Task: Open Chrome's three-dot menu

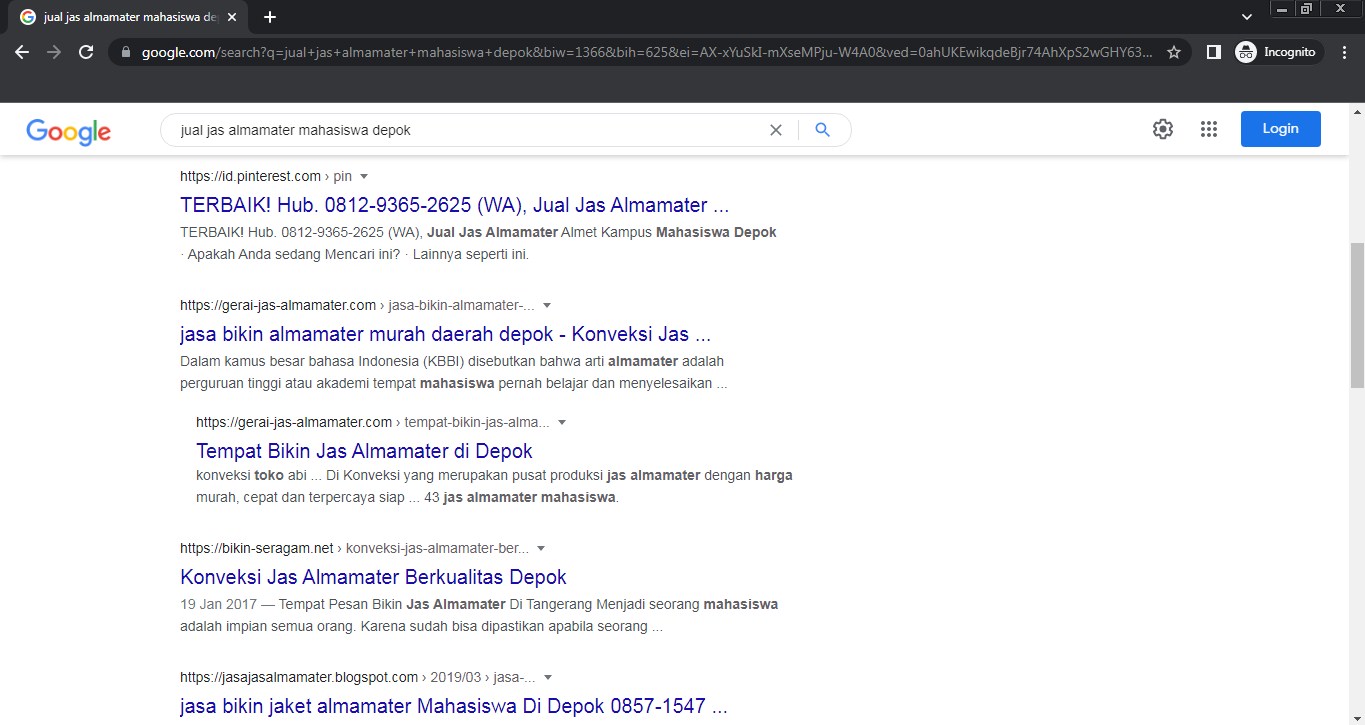Action: (1345, 52)
